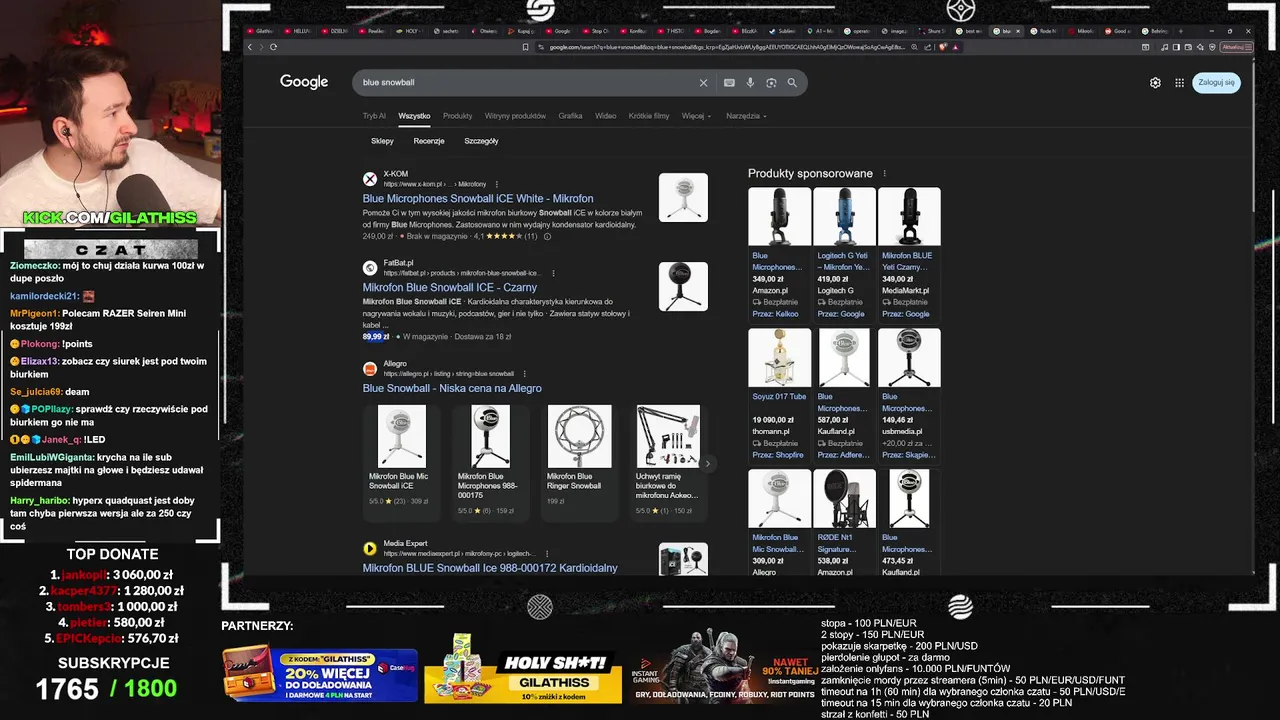Click the Przez: Kelkoo sponsored link
Screen dimensions: 1280x720
coord(776,314)
